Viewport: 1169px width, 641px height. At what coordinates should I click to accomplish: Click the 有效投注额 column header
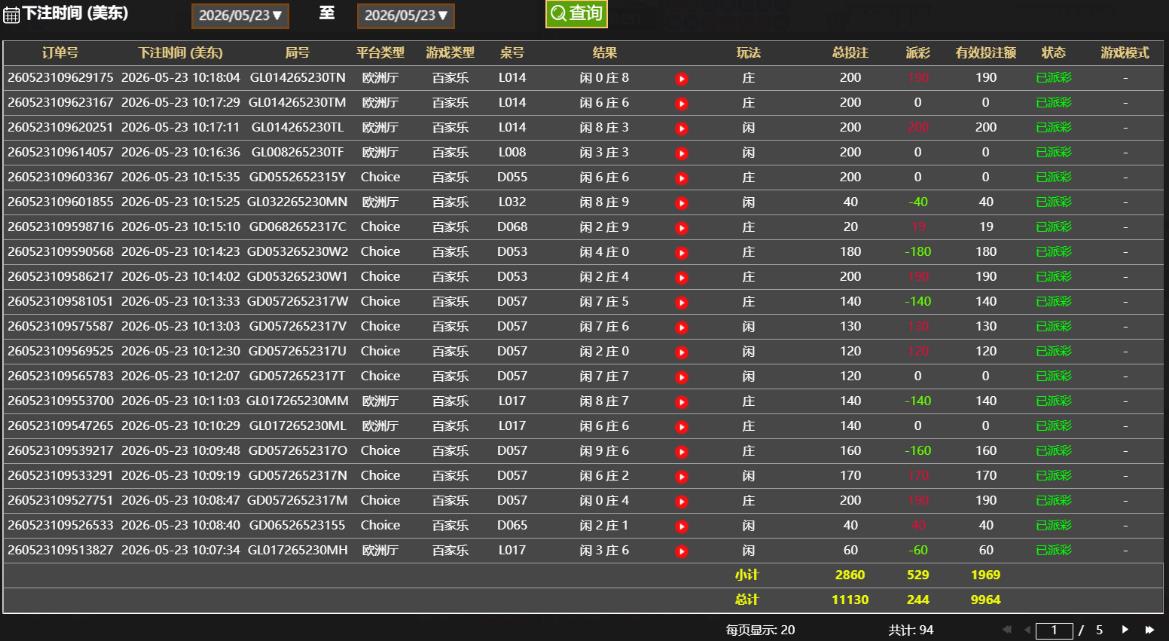click(x=986, y=53)
